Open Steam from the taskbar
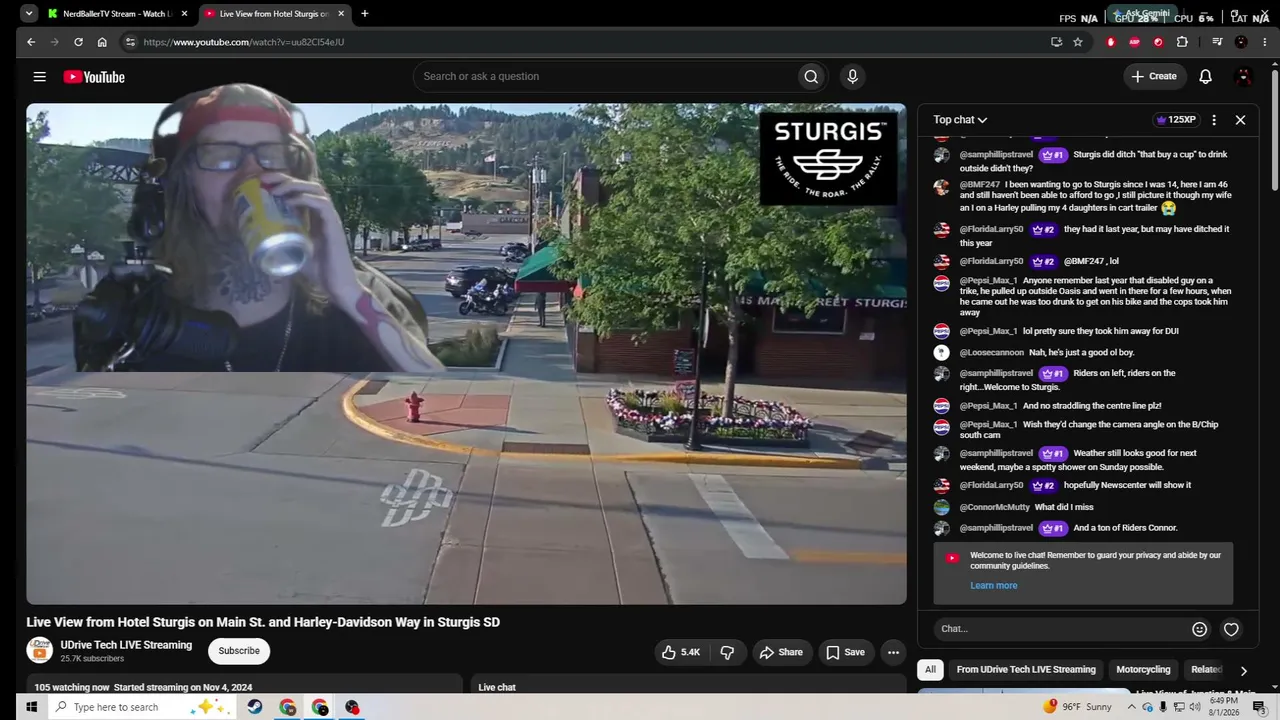 (255, 707)
